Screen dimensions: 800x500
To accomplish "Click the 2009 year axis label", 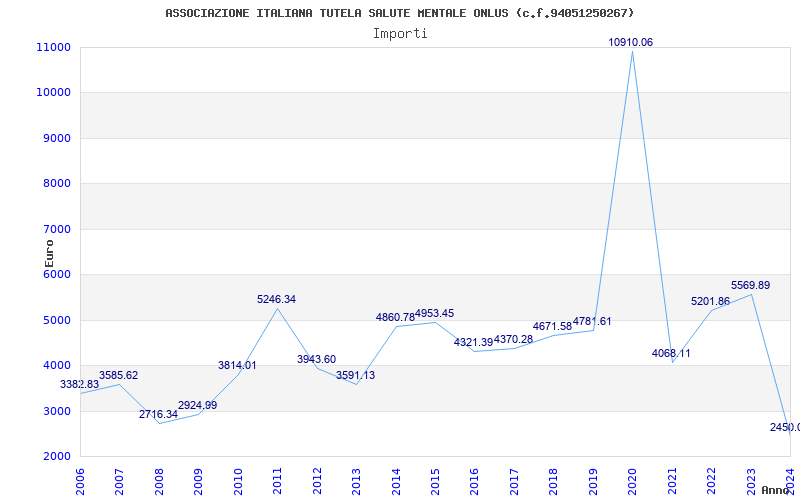I will point(198,481).
